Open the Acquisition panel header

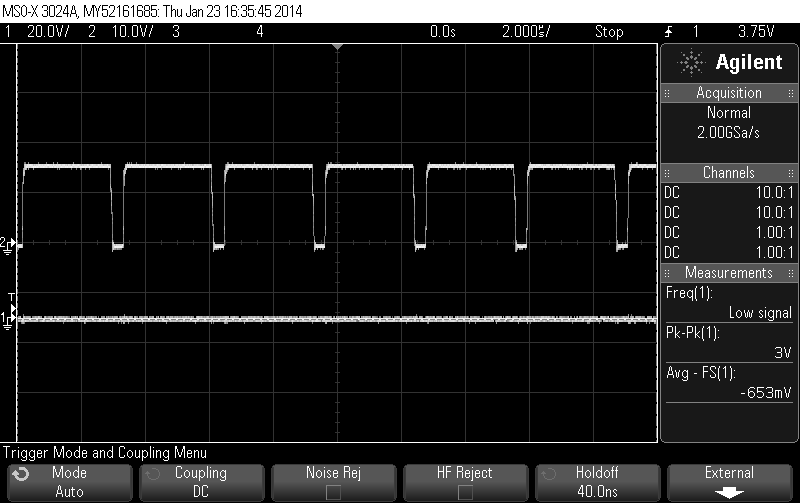point(729,93)
